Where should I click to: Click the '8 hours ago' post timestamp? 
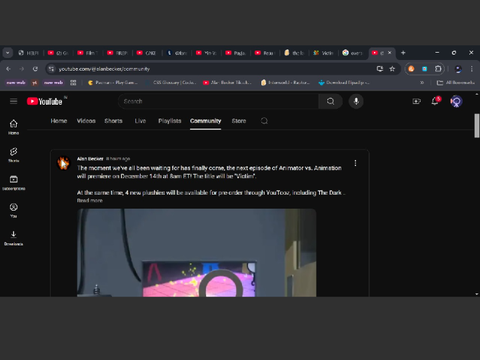(118, 159)
